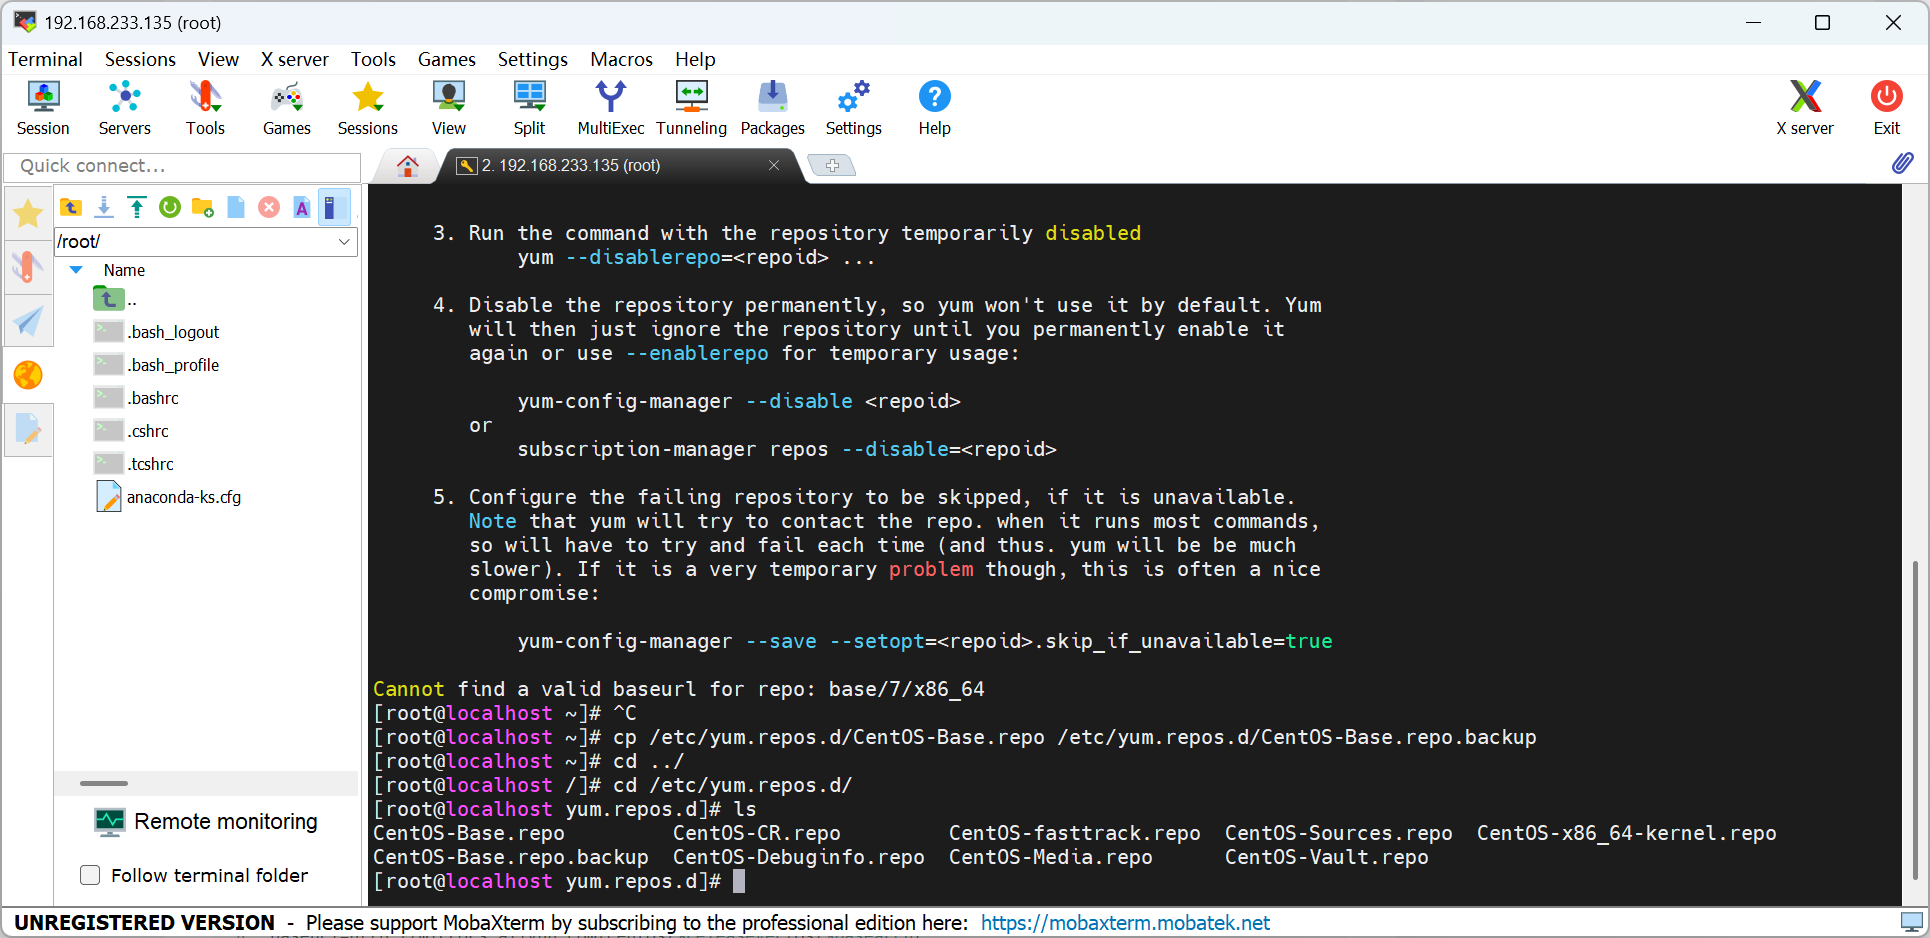Split the terminal view
The width and height of the screenshot is (1930, 938).
[x=529, y=107]
